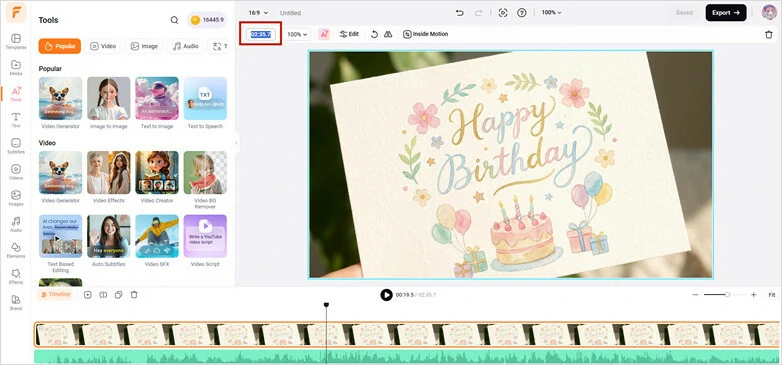
Task: Open the Text to Image tool
Action: click(x=157, y=103)
